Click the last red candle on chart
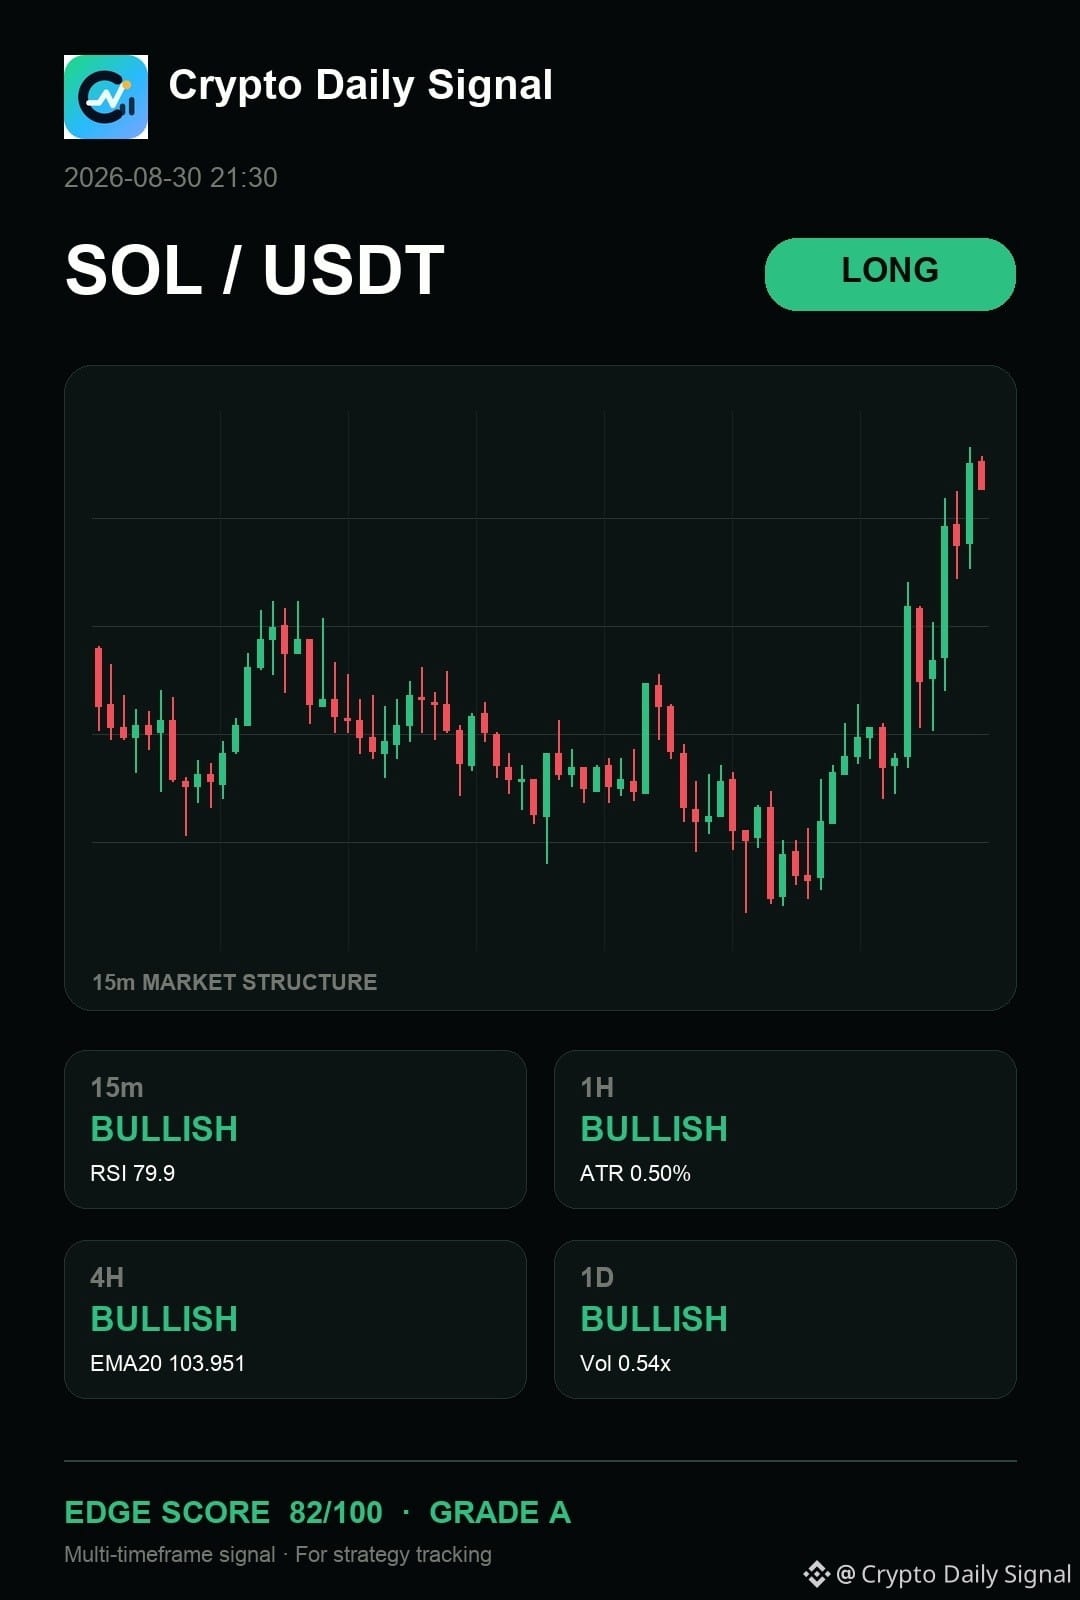Image resolution: width=1080 pixels, height=1600 pixels. 982,473
